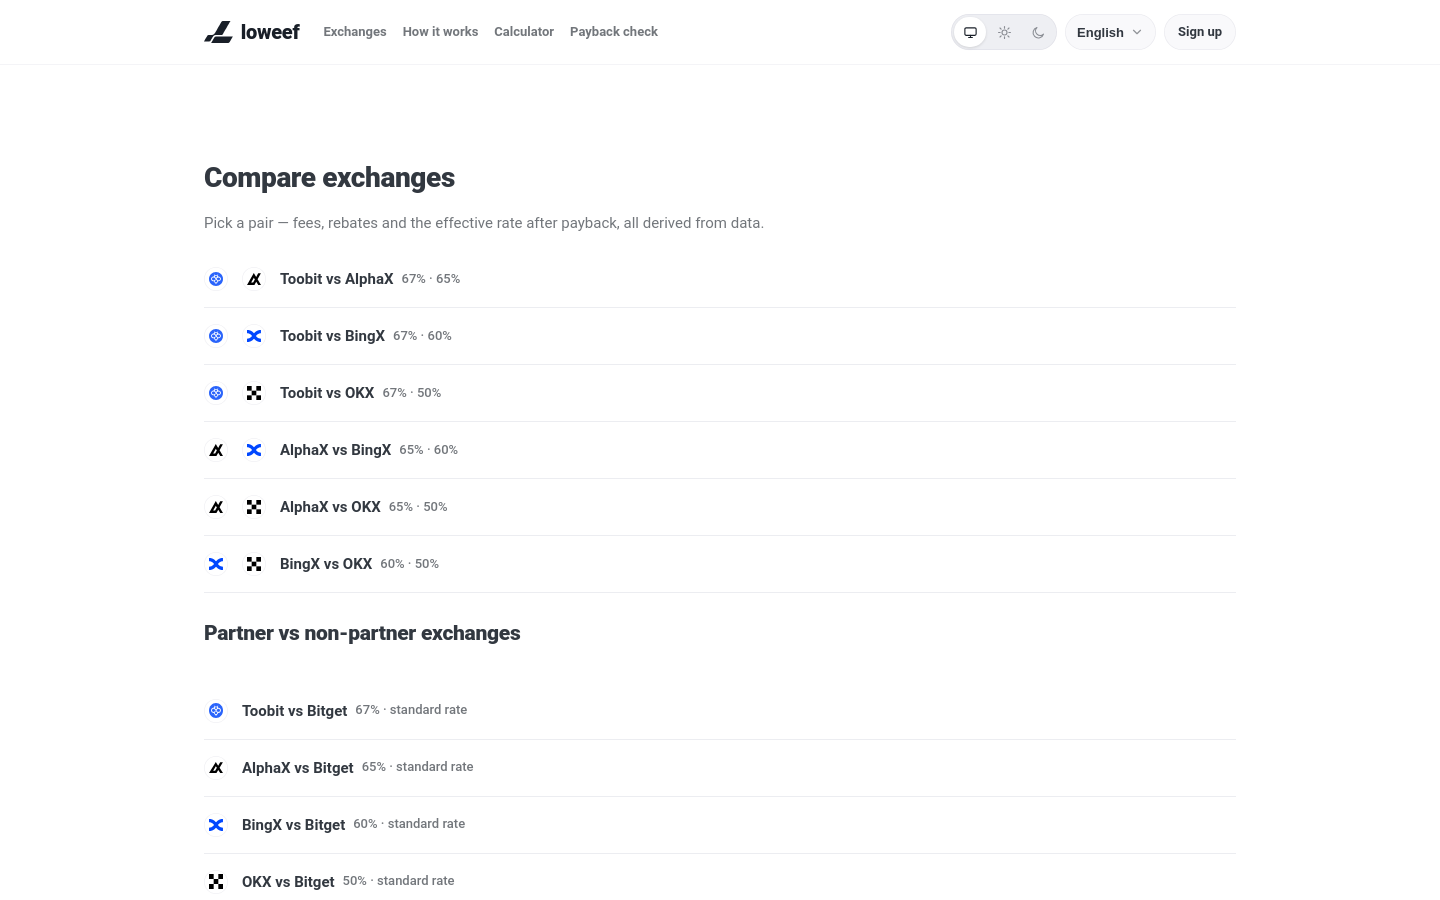Click Toobit icon in Toobit vs AlphaX row

[x=216, y=279]
